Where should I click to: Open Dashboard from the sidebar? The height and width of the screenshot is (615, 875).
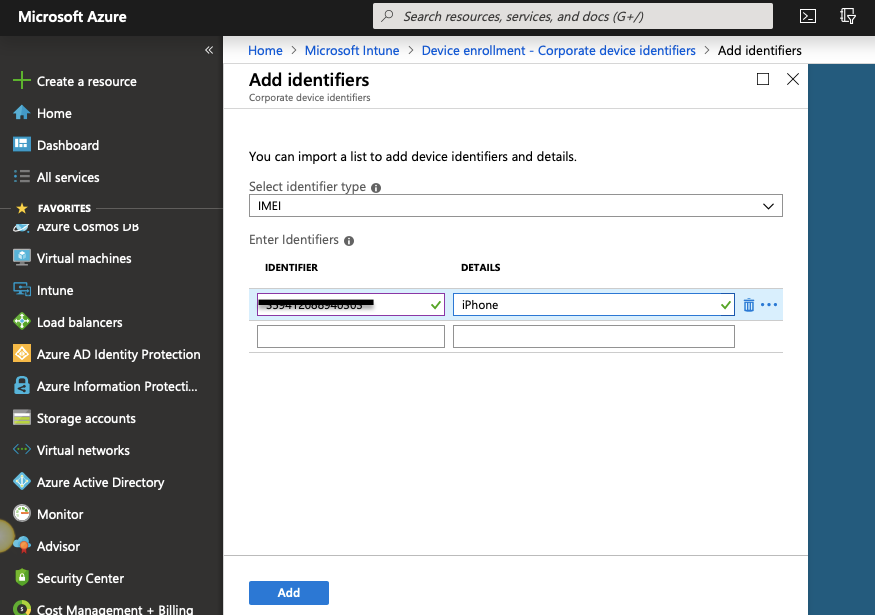point(68,145)
